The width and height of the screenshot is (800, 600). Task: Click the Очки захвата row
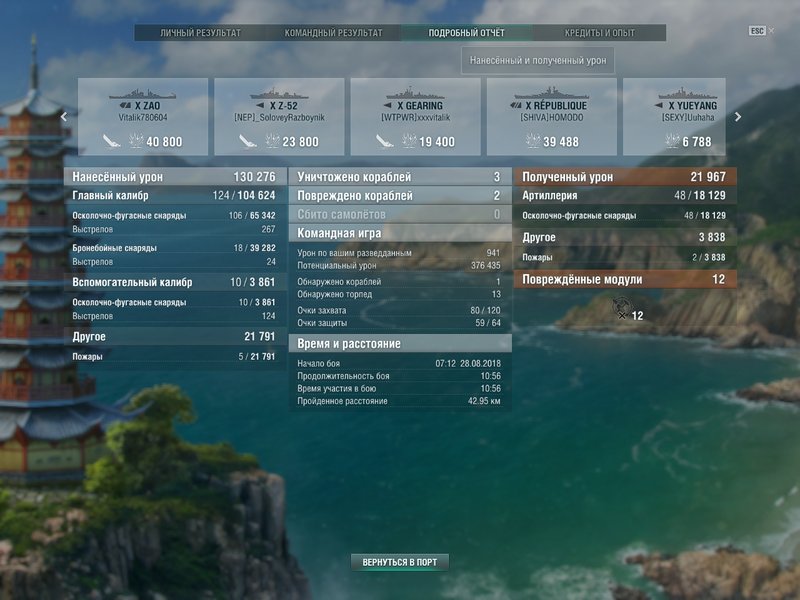click(400, 310)
